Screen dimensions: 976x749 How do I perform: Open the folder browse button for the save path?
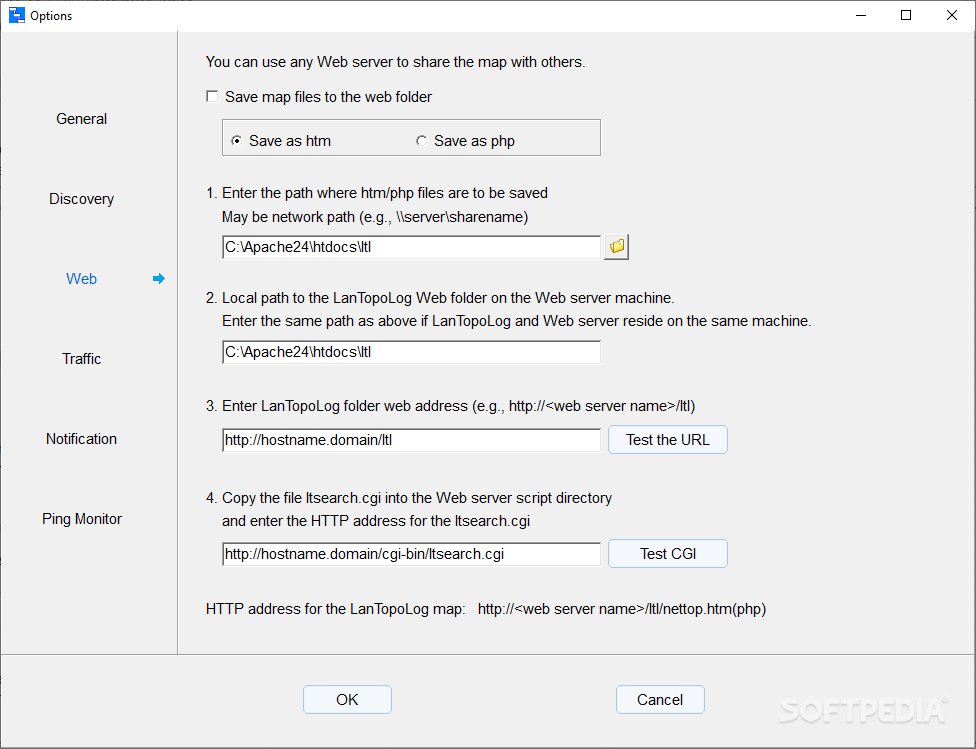pyautogui.click(x=616, y=247)
